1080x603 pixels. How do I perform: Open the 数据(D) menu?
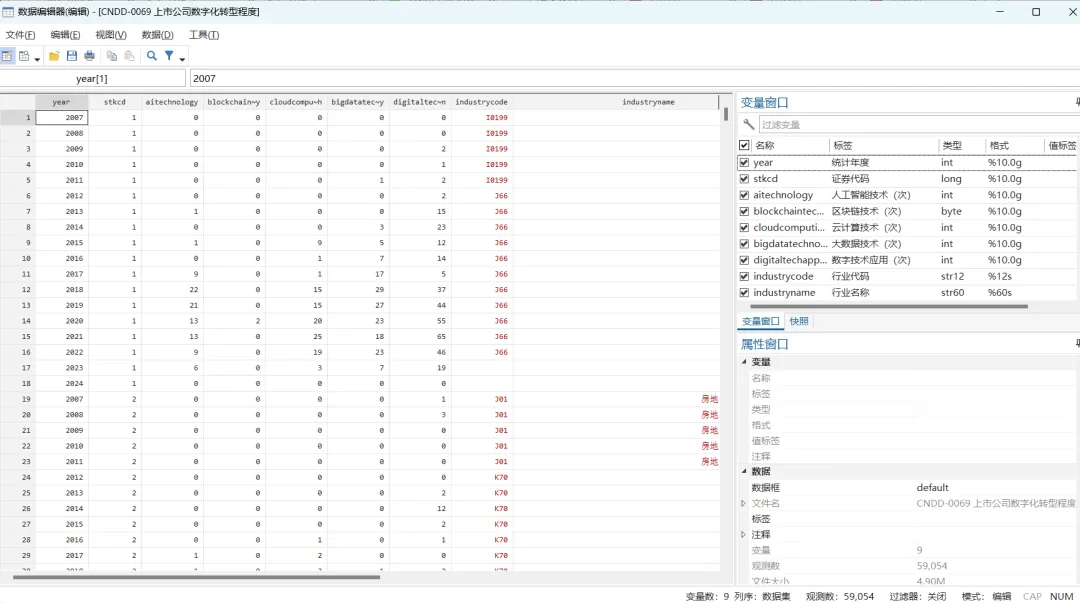tap(157, 34)
